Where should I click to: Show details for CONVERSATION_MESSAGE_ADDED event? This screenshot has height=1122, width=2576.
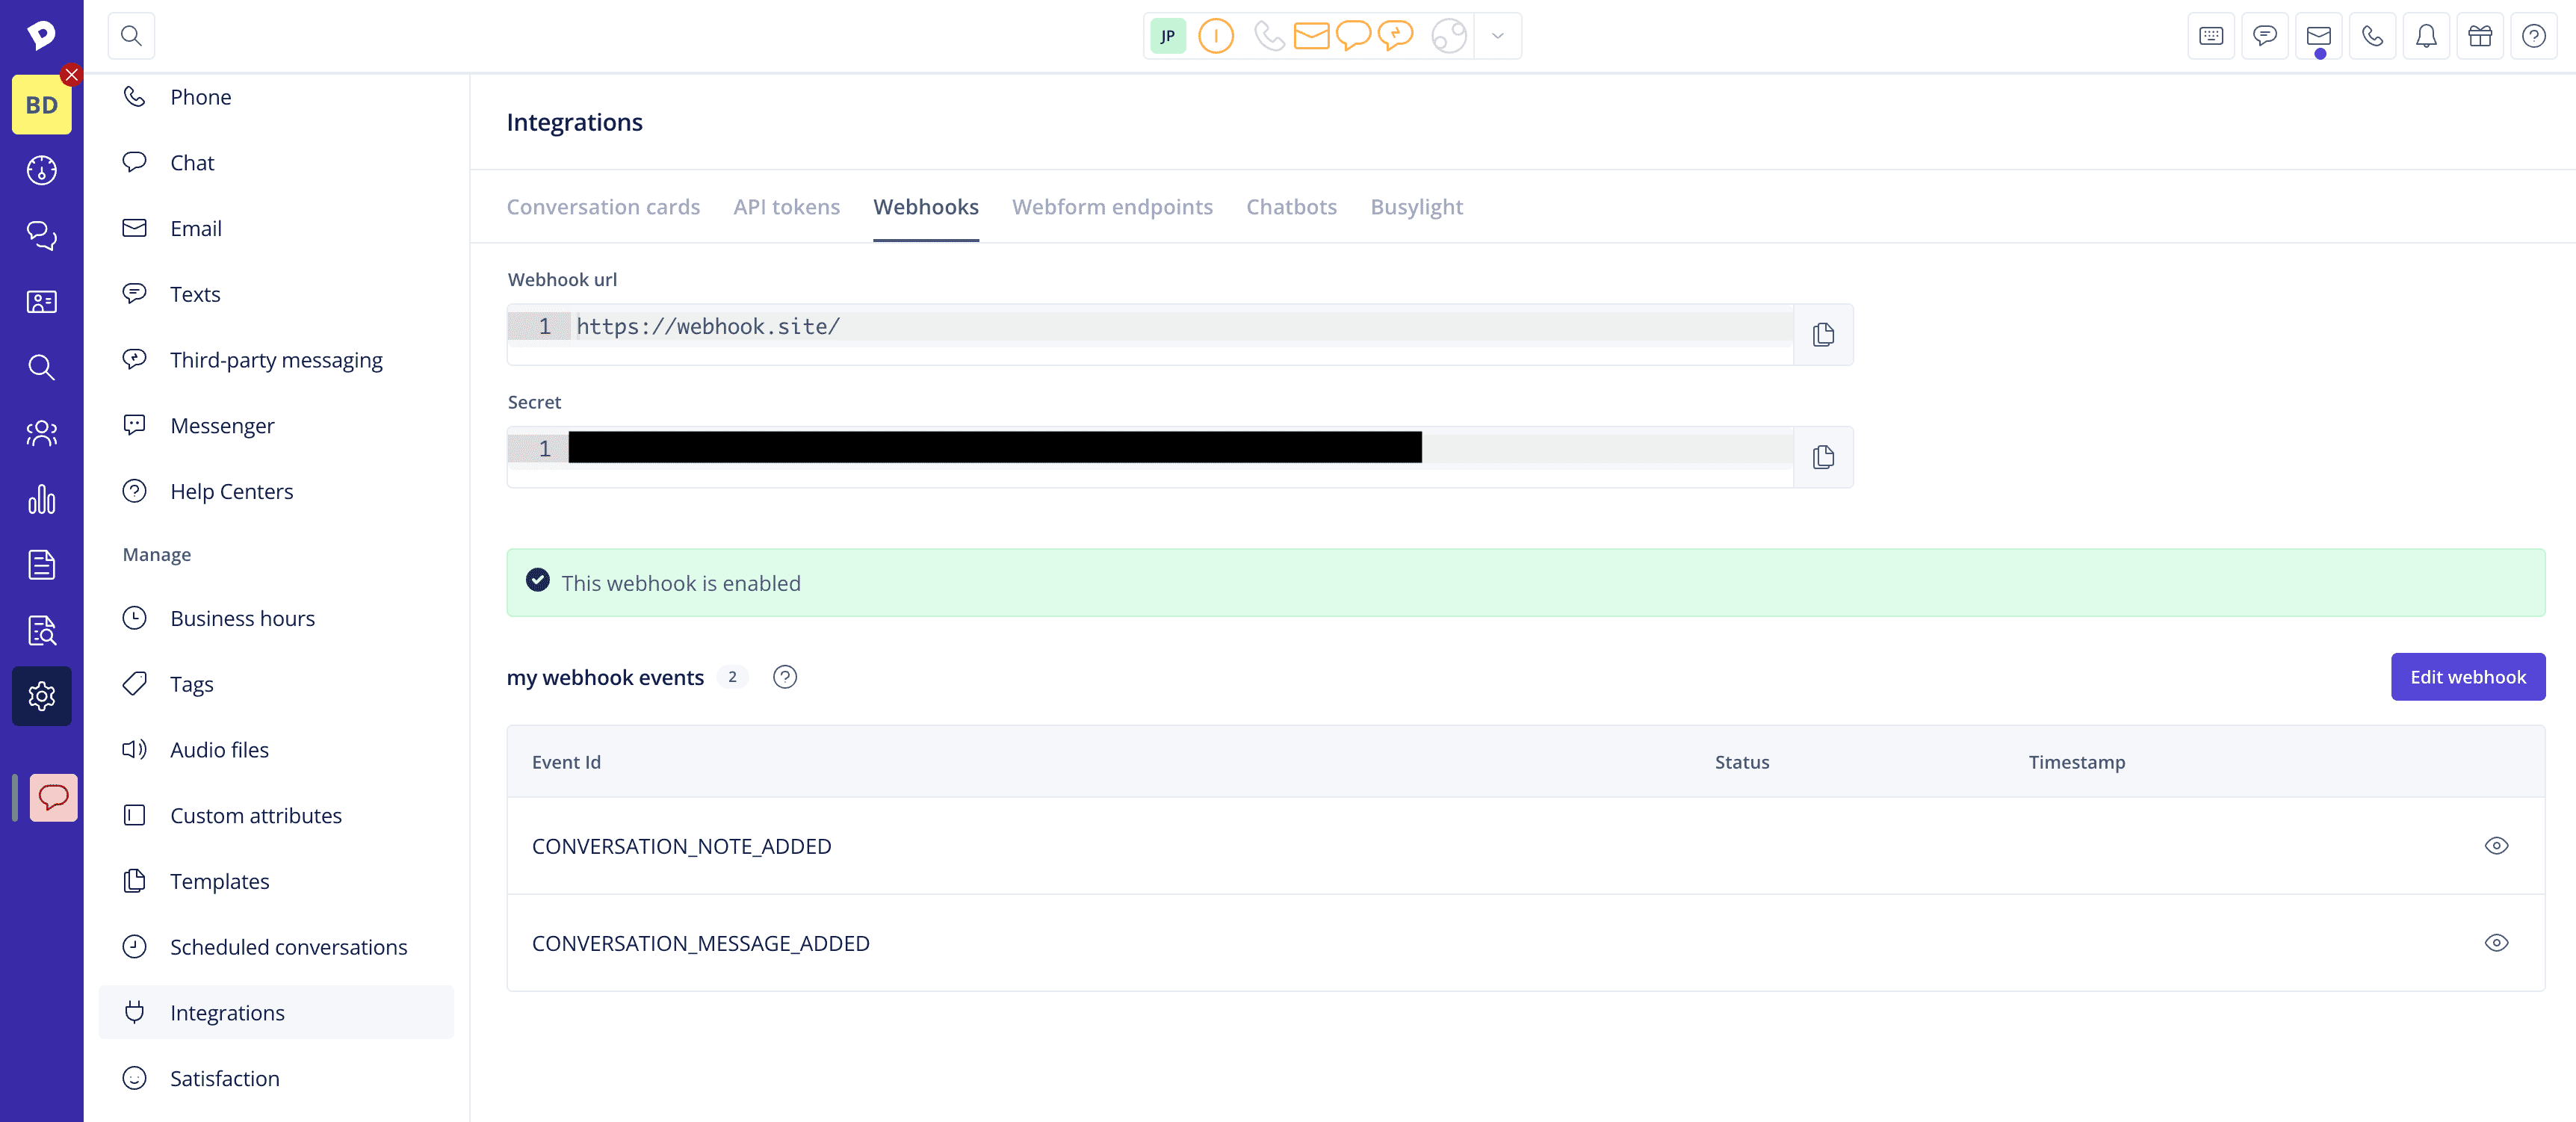click(x=2496, y=941)
